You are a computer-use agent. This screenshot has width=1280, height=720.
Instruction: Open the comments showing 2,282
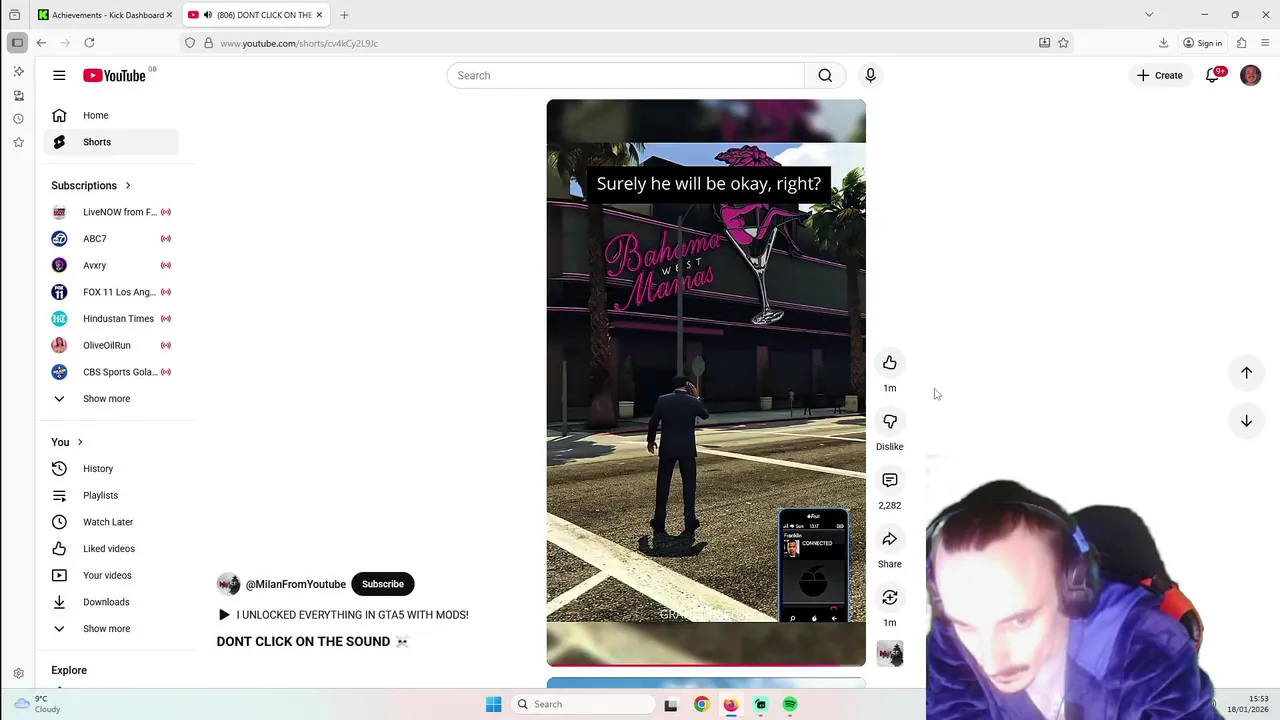tap(889, 480)
